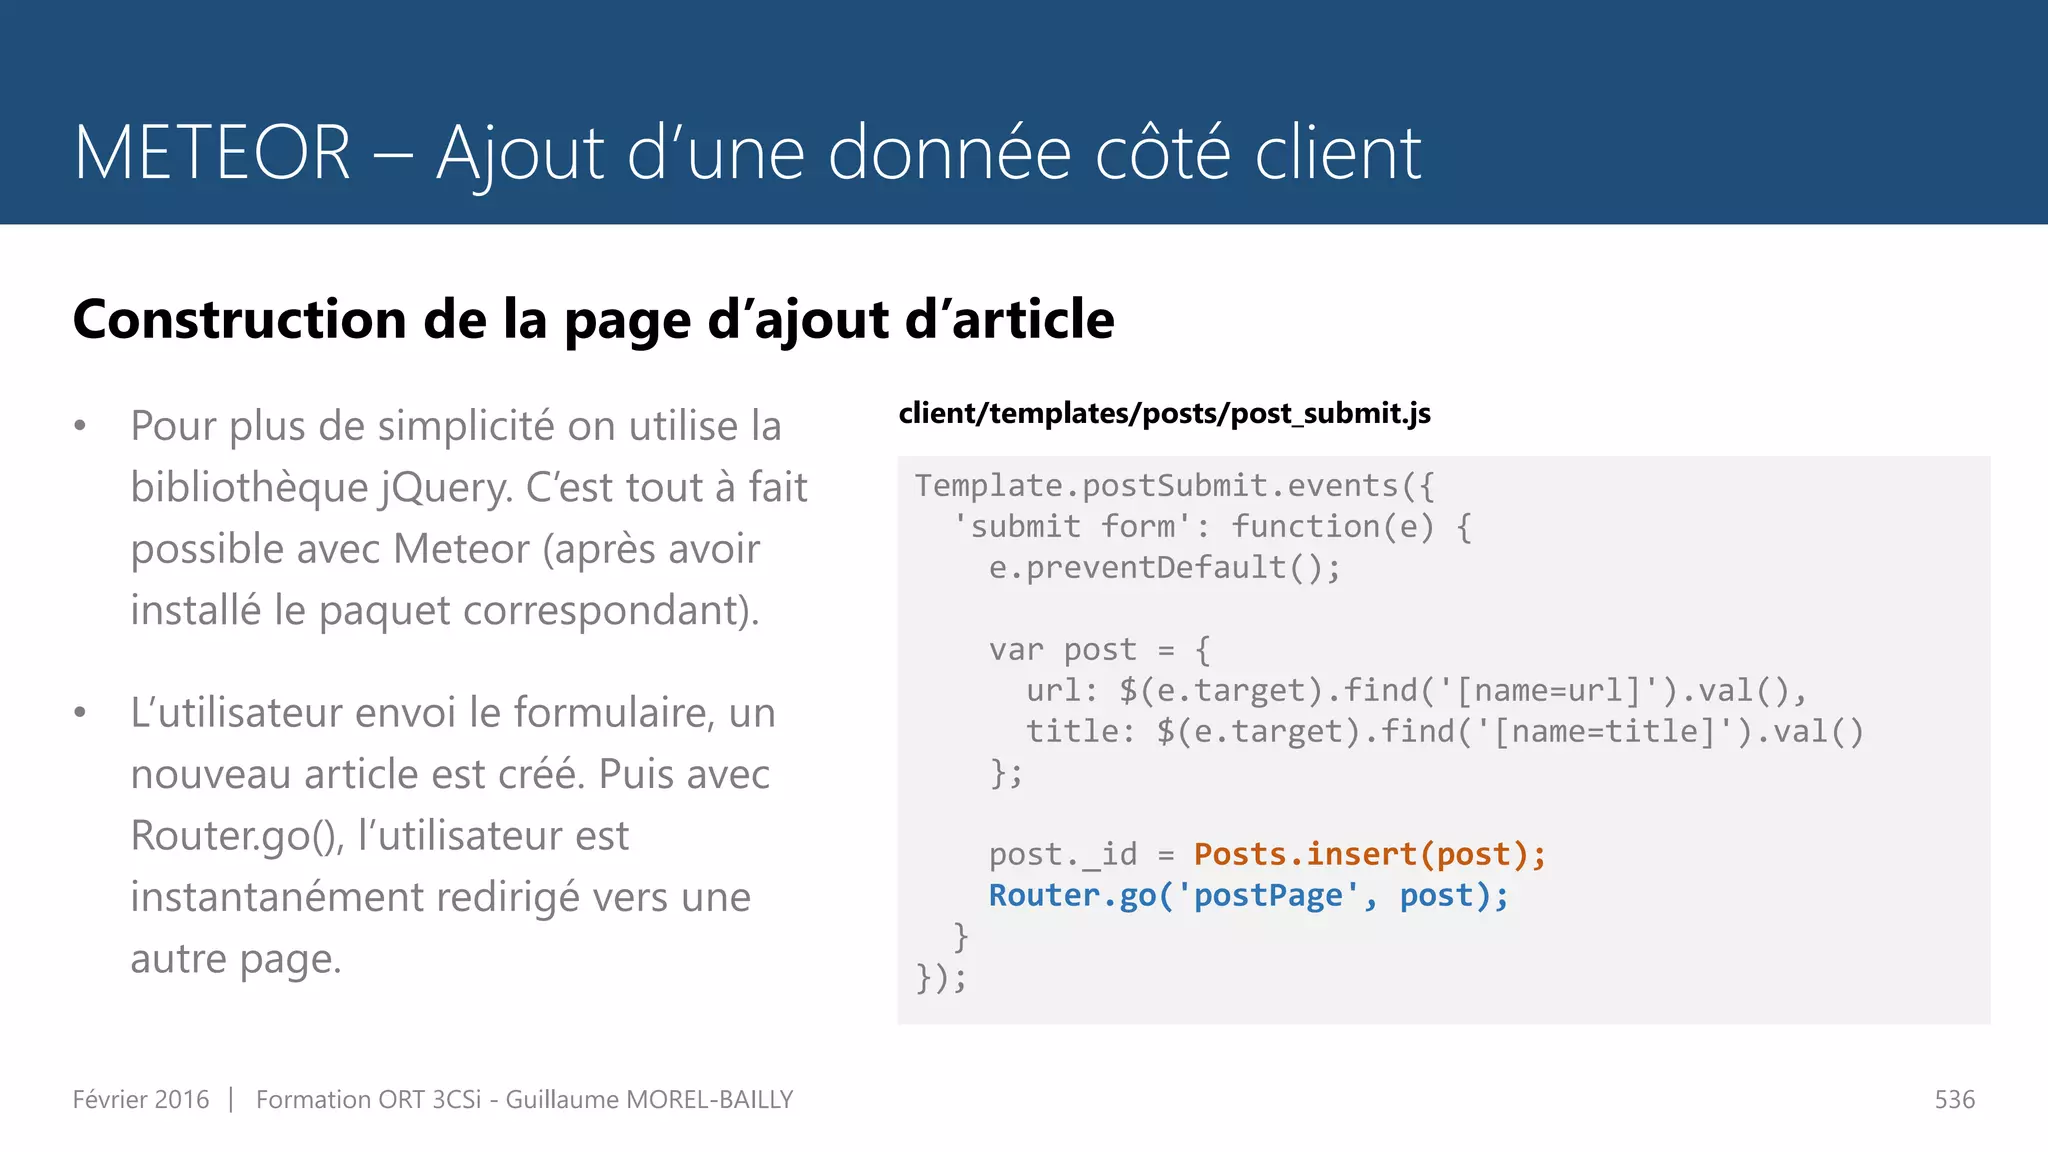Click the code text 'post._id ='
The image size is (2048, 1152).
(1082, 855)
